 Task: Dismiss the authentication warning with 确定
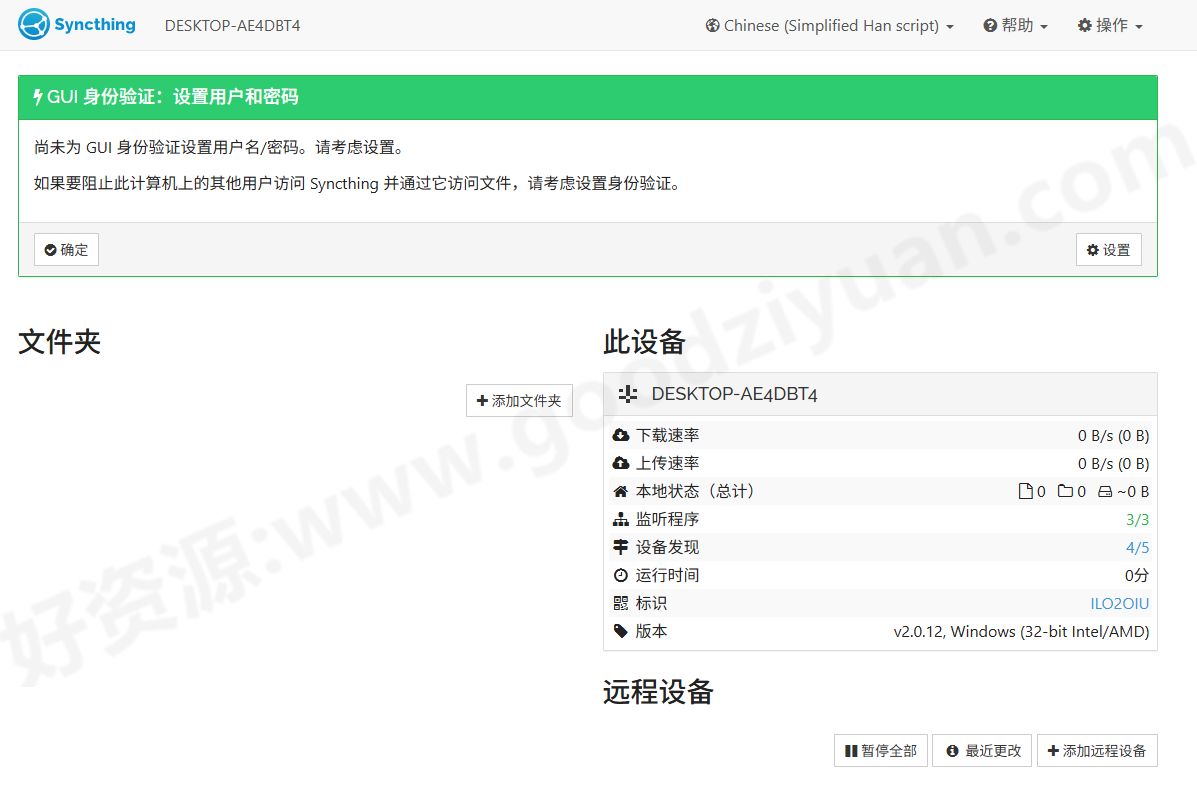[x=66, y=249]
